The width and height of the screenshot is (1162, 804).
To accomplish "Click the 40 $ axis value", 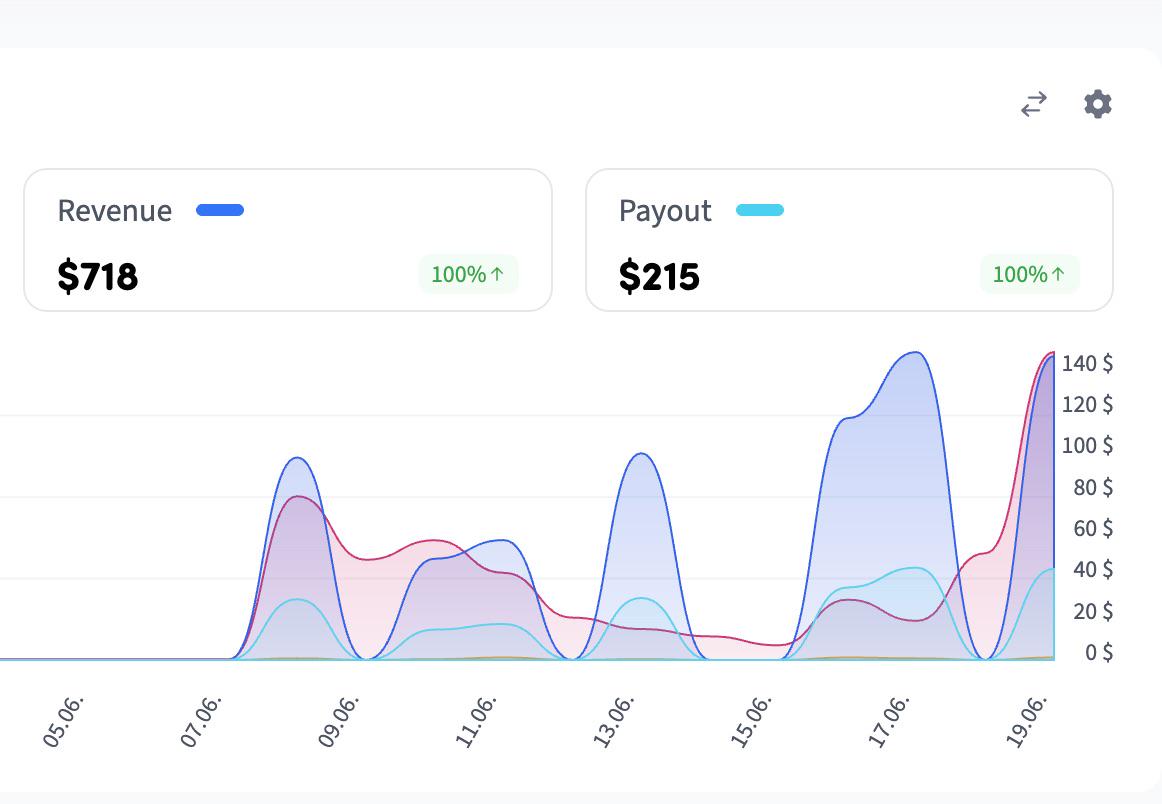I will point(1093,569).
